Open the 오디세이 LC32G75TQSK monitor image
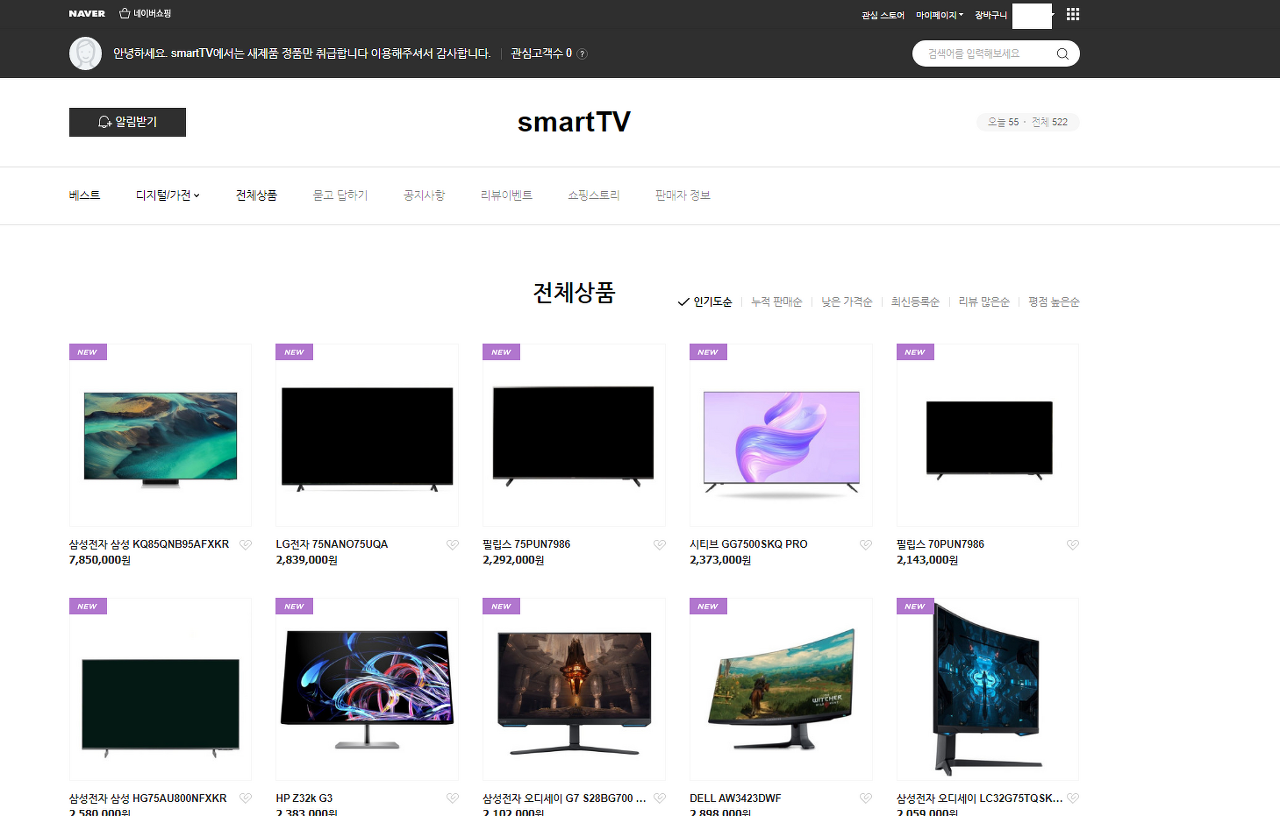This screenshot has width=1280, height=816. [988, 689]
